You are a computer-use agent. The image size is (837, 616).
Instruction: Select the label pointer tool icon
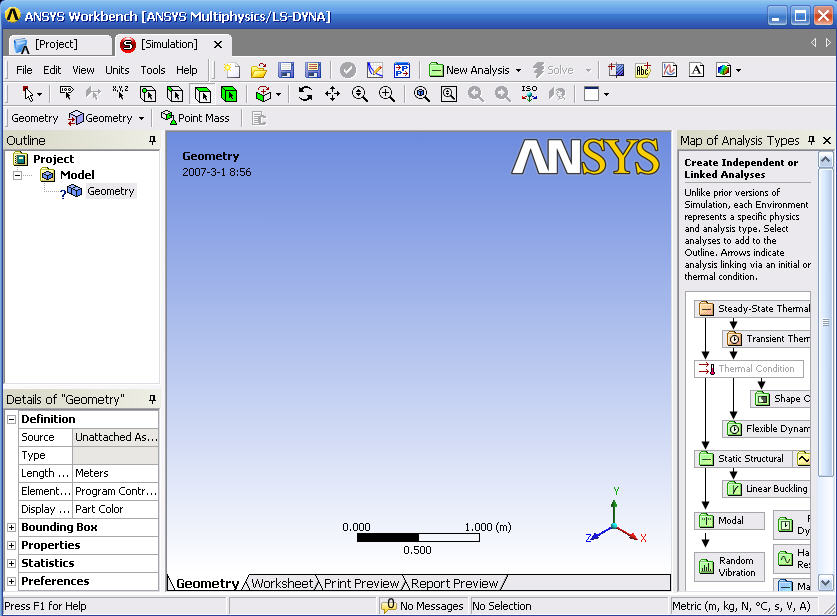click(x=66, y=94)
